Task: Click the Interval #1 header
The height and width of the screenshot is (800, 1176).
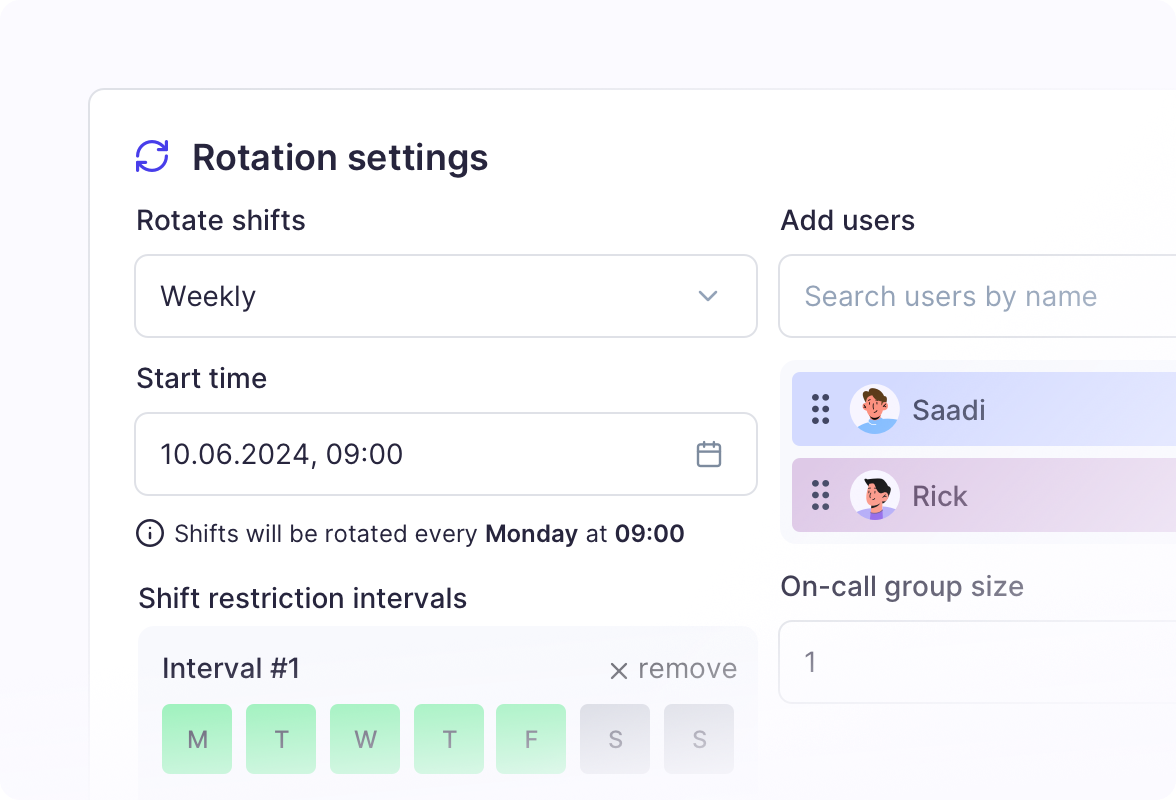Action: [x=231, y=668]
